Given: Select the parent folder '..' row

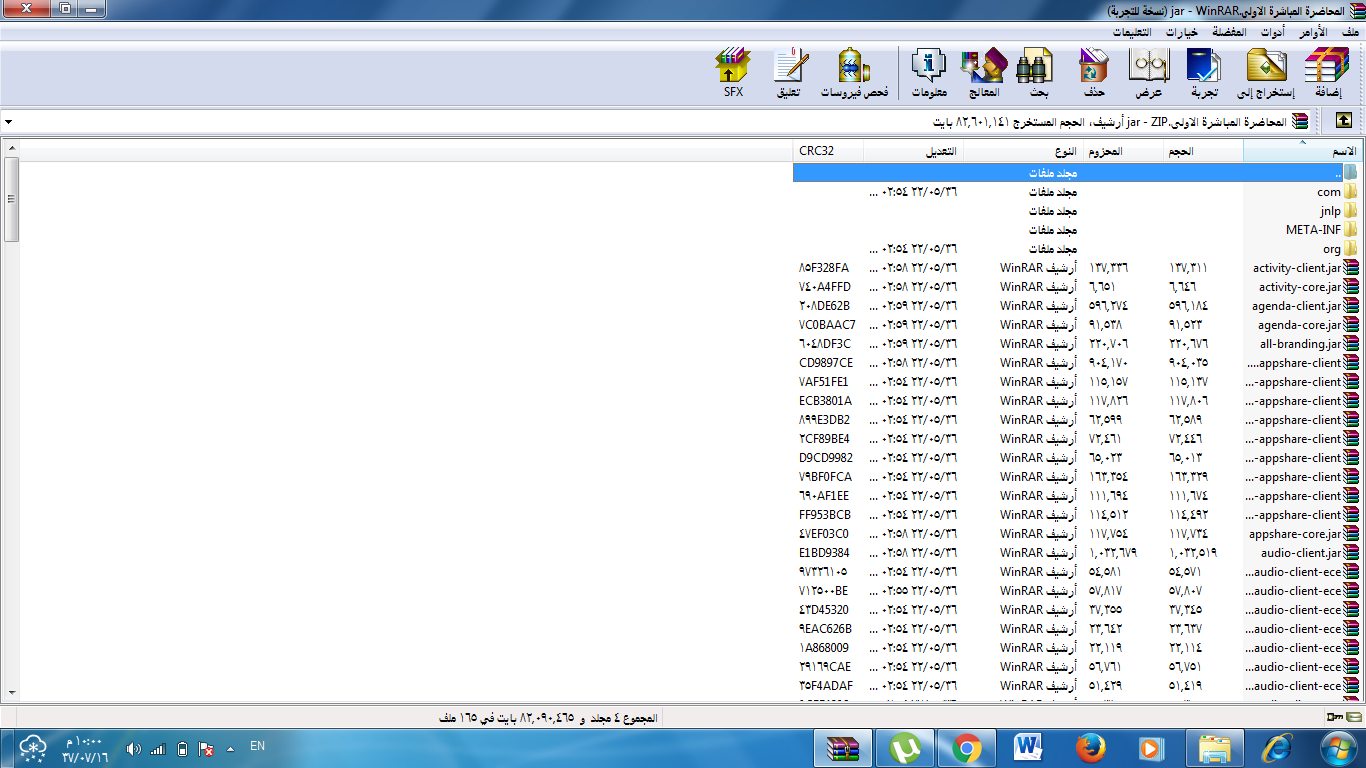Looking at the screenshot, I should [x=1076, y=173].
